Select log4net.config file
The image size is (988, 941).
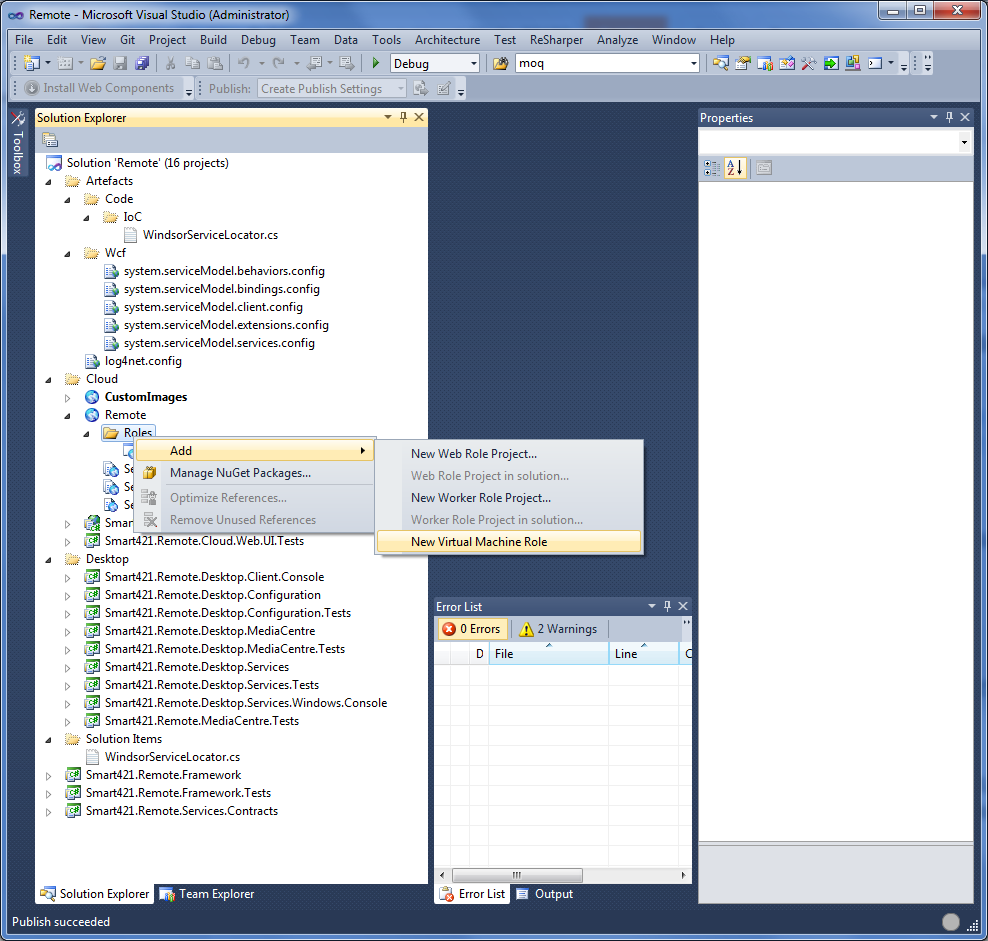[x=143, y=361]
